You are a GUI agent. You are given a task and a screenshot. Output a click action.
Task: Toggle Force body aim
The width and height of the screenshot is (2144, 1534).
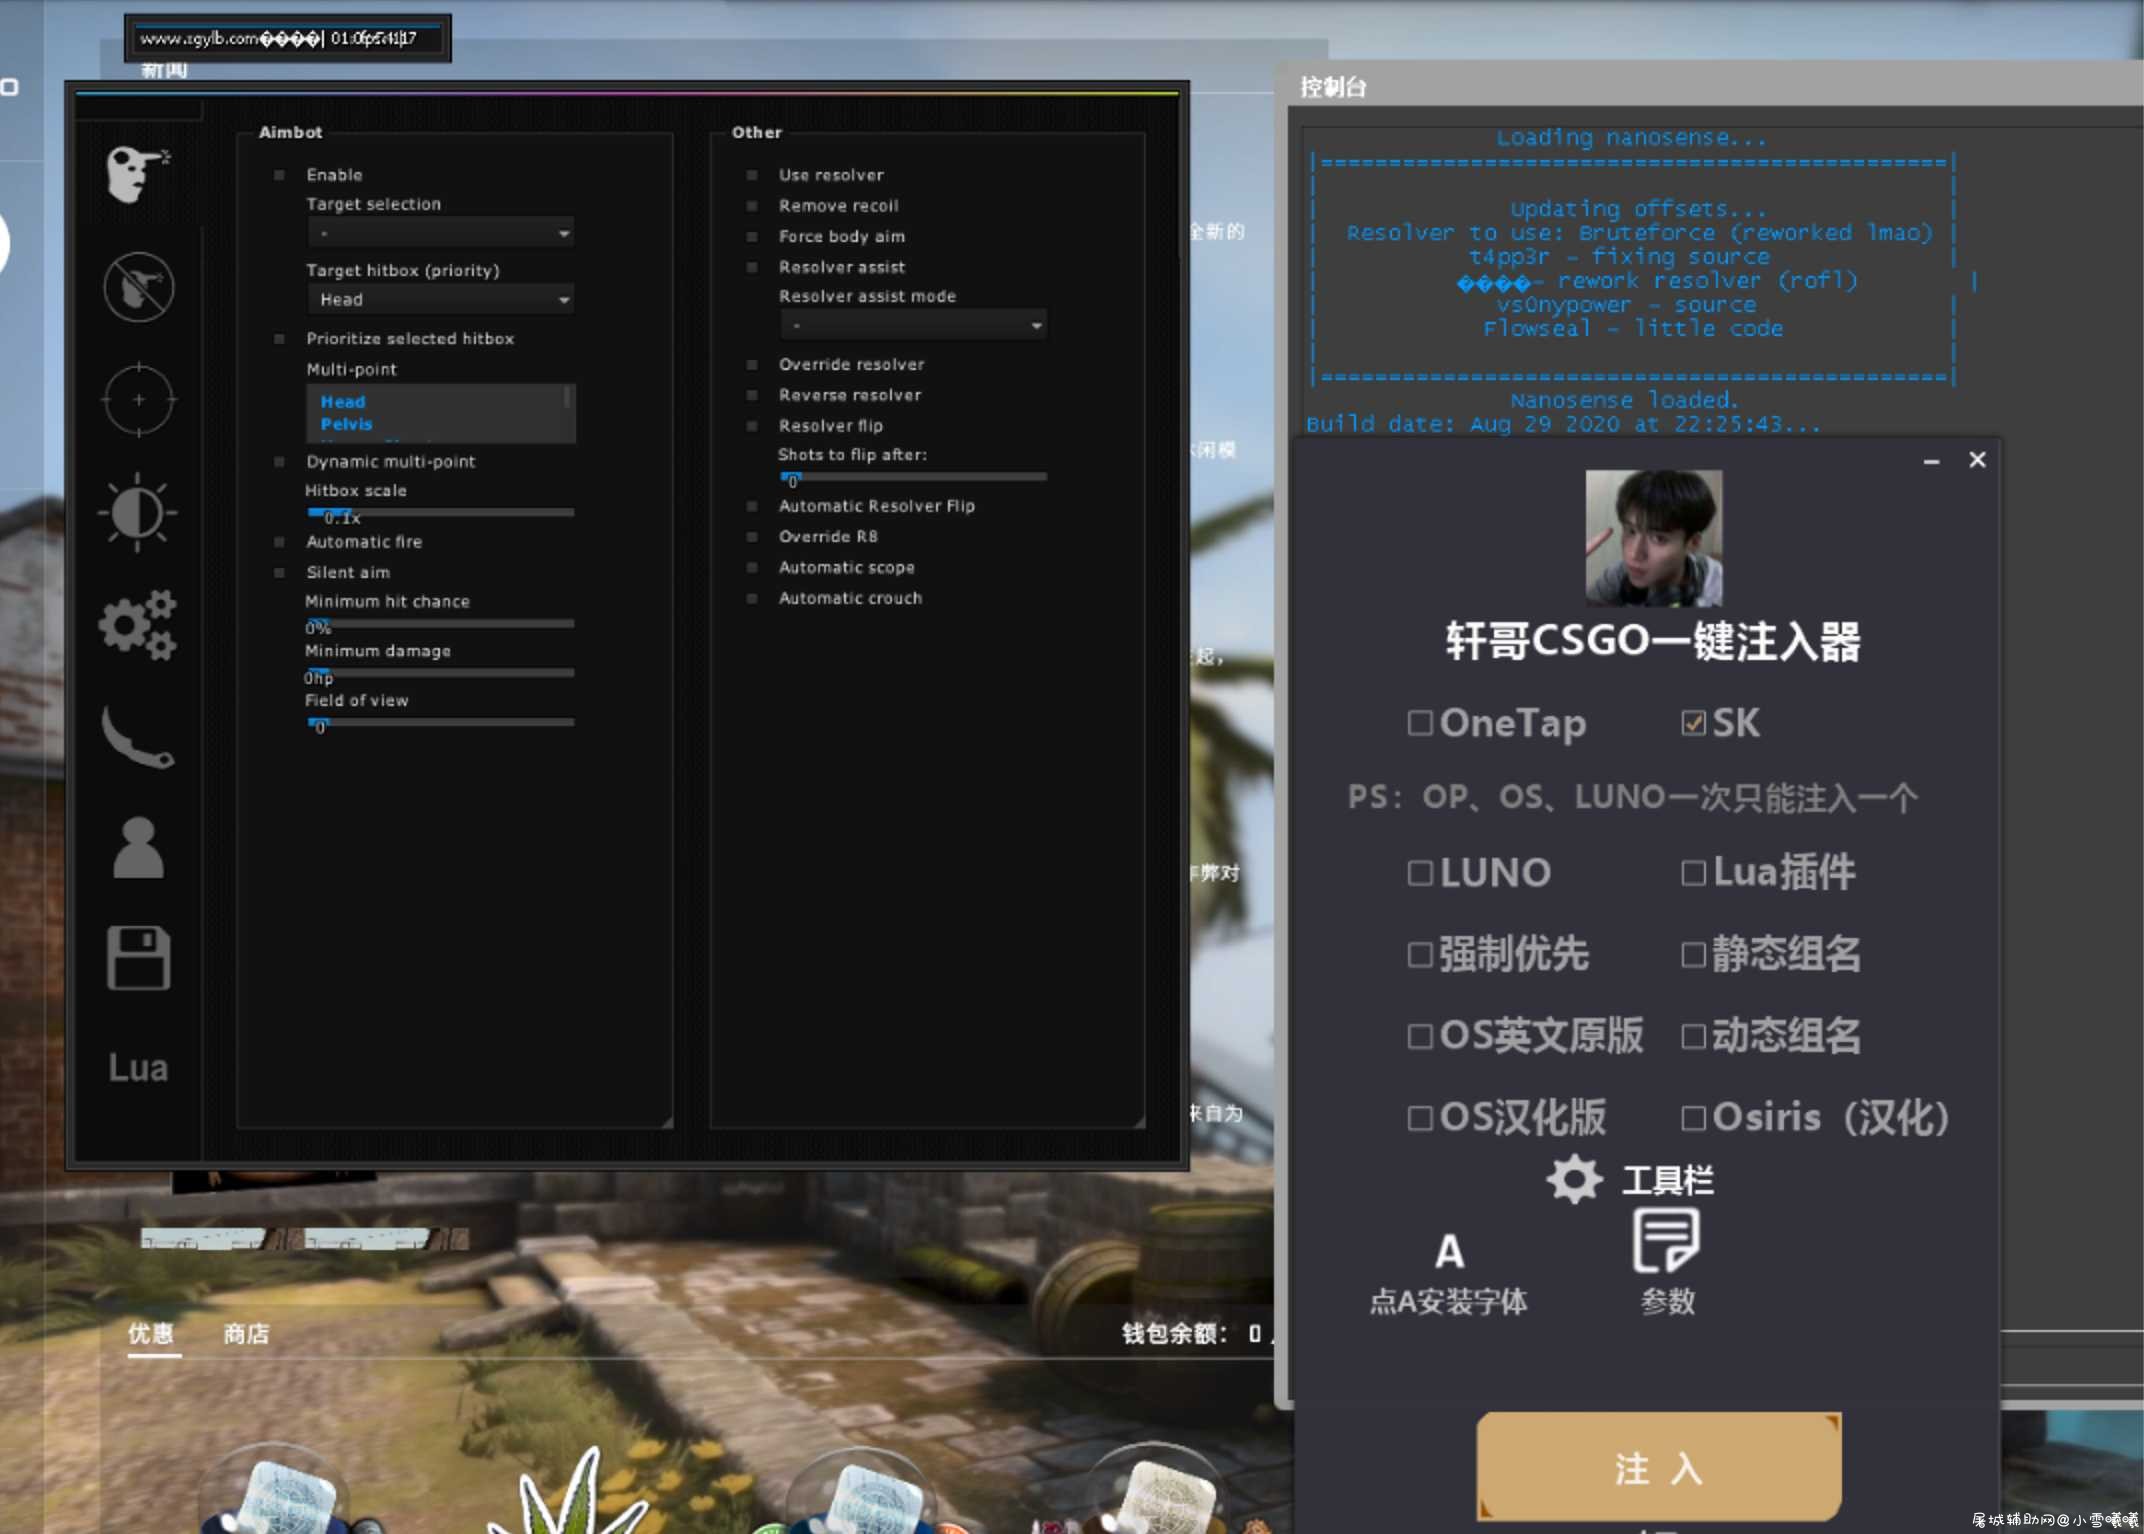tap(752, 237)
